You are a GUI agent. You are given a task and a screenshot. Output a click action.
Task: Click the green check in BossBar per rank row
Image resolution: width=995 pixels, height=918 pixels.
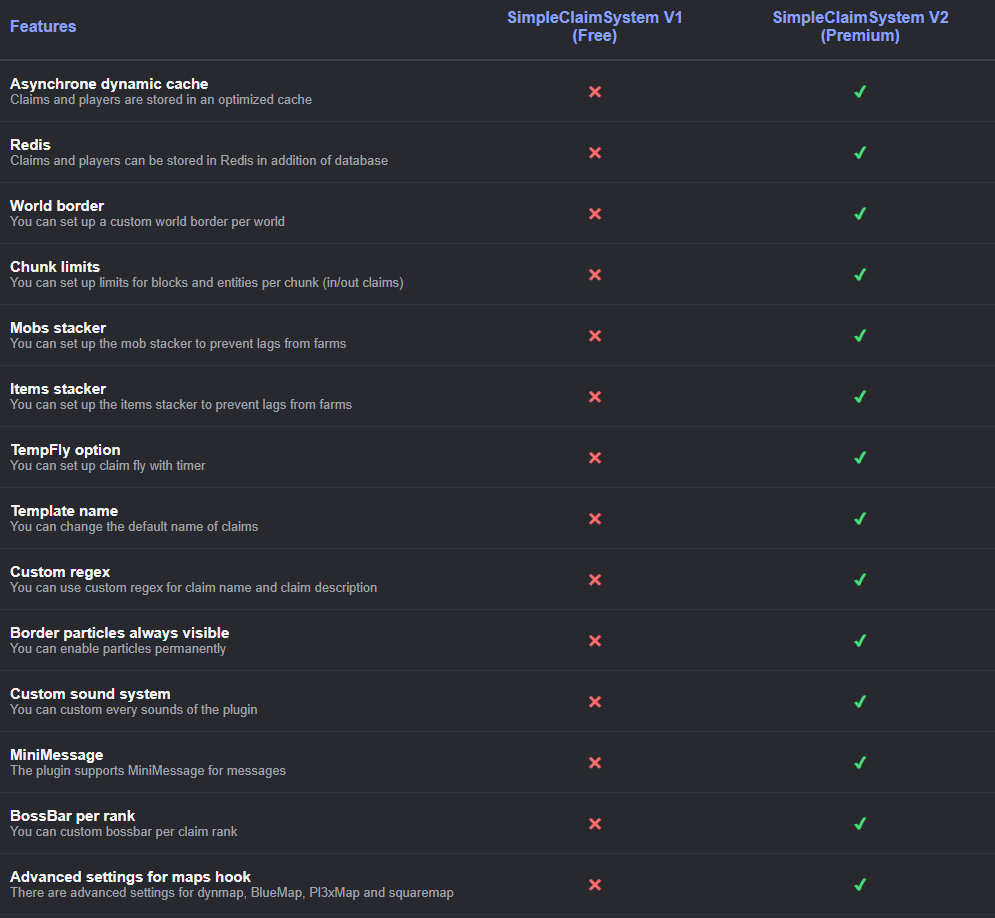(860, 823)
